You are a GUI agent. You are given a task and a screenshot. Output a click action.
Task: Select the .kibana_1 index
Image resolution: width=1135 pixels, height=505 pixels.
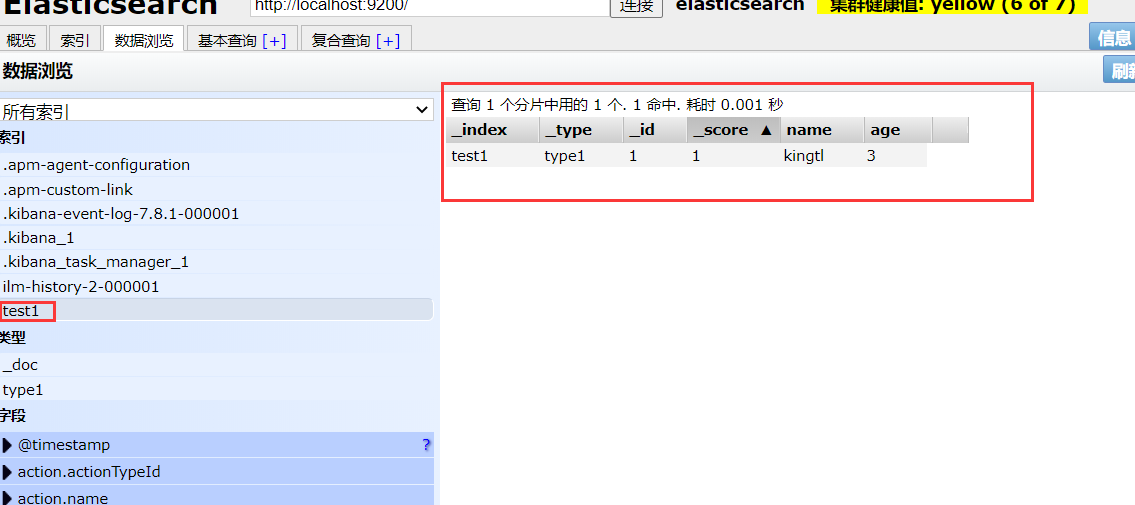216,238
